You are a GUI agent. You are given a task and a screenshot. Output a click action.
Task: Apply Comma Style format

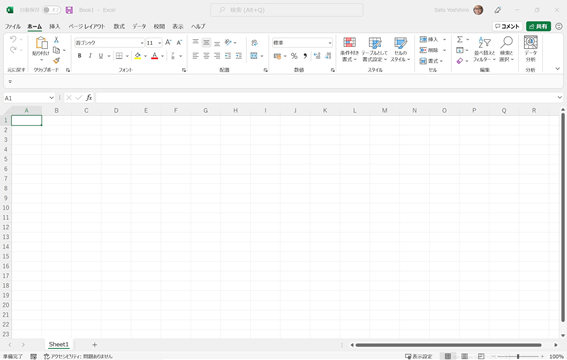305,56
